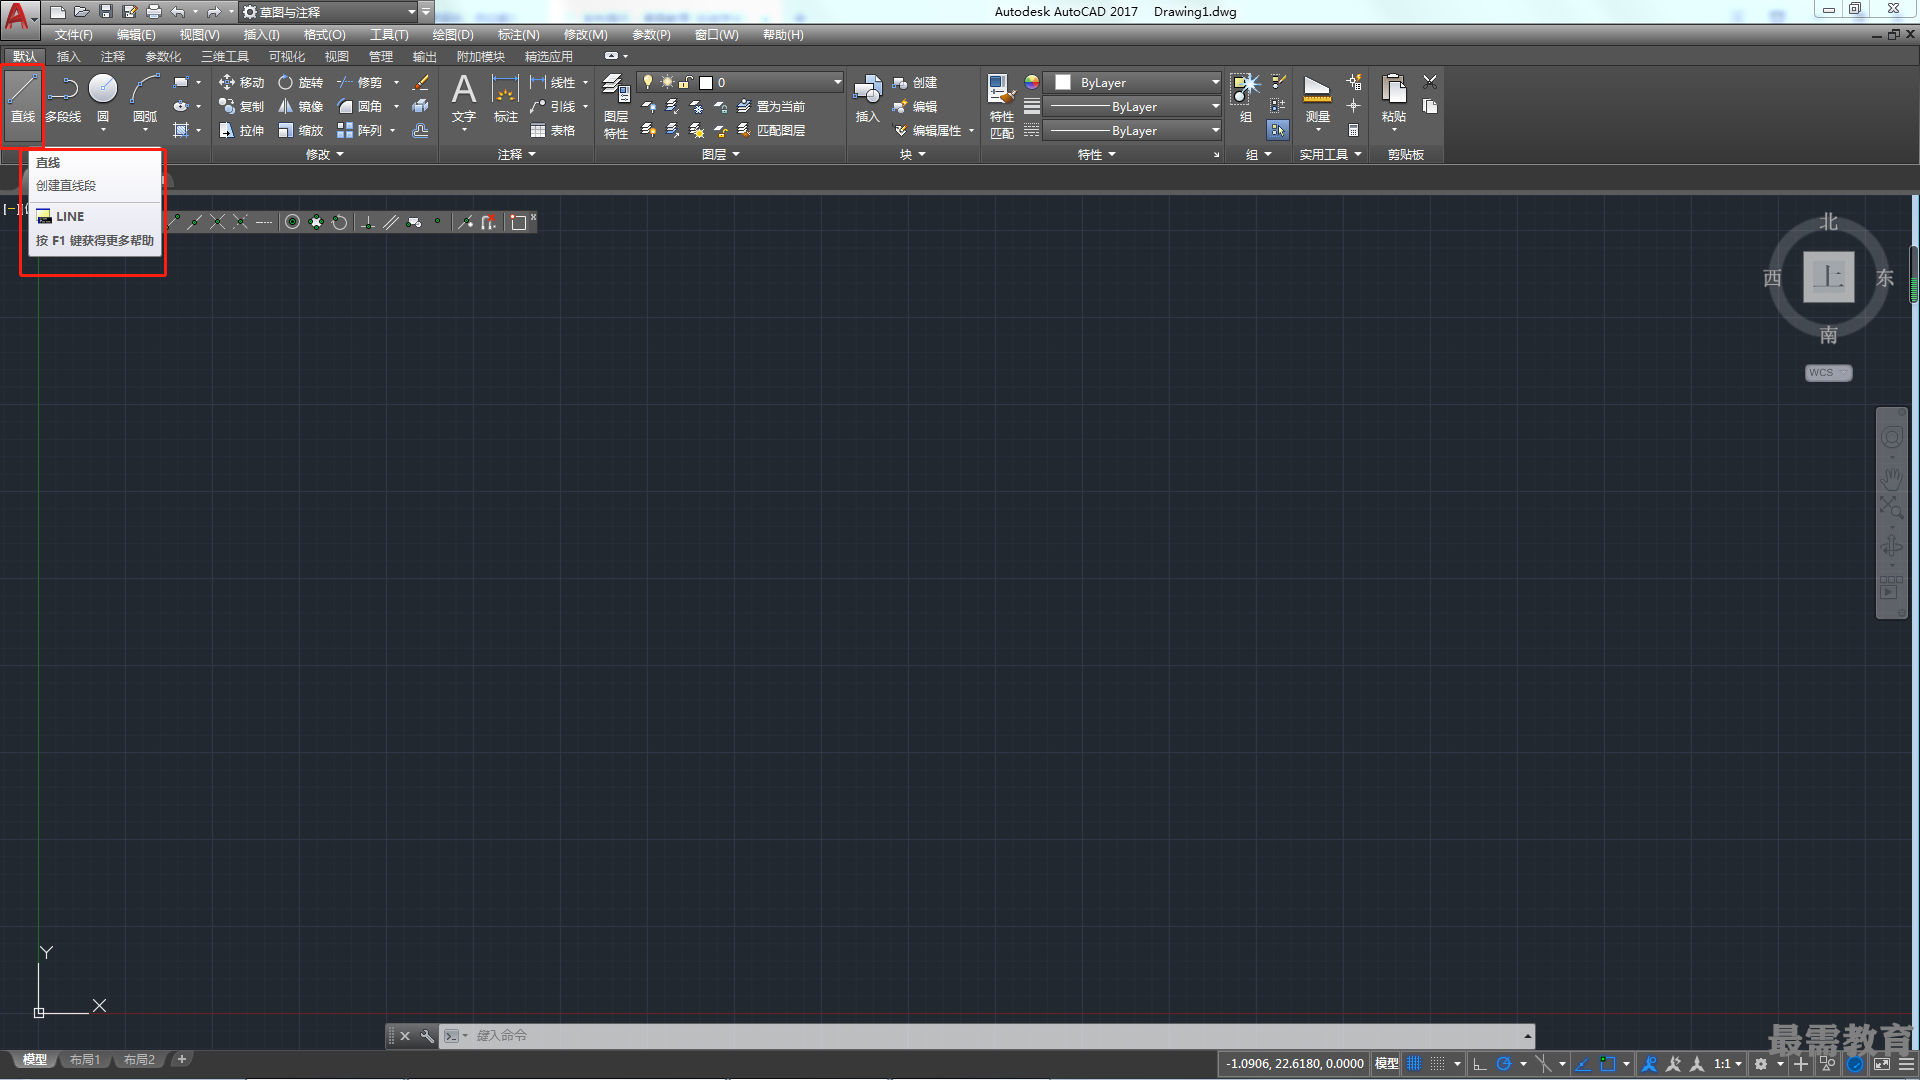Switch to the 插入 ribbon tab
This screenshot has width=1920, height=1080.
(x=68, y=57)
